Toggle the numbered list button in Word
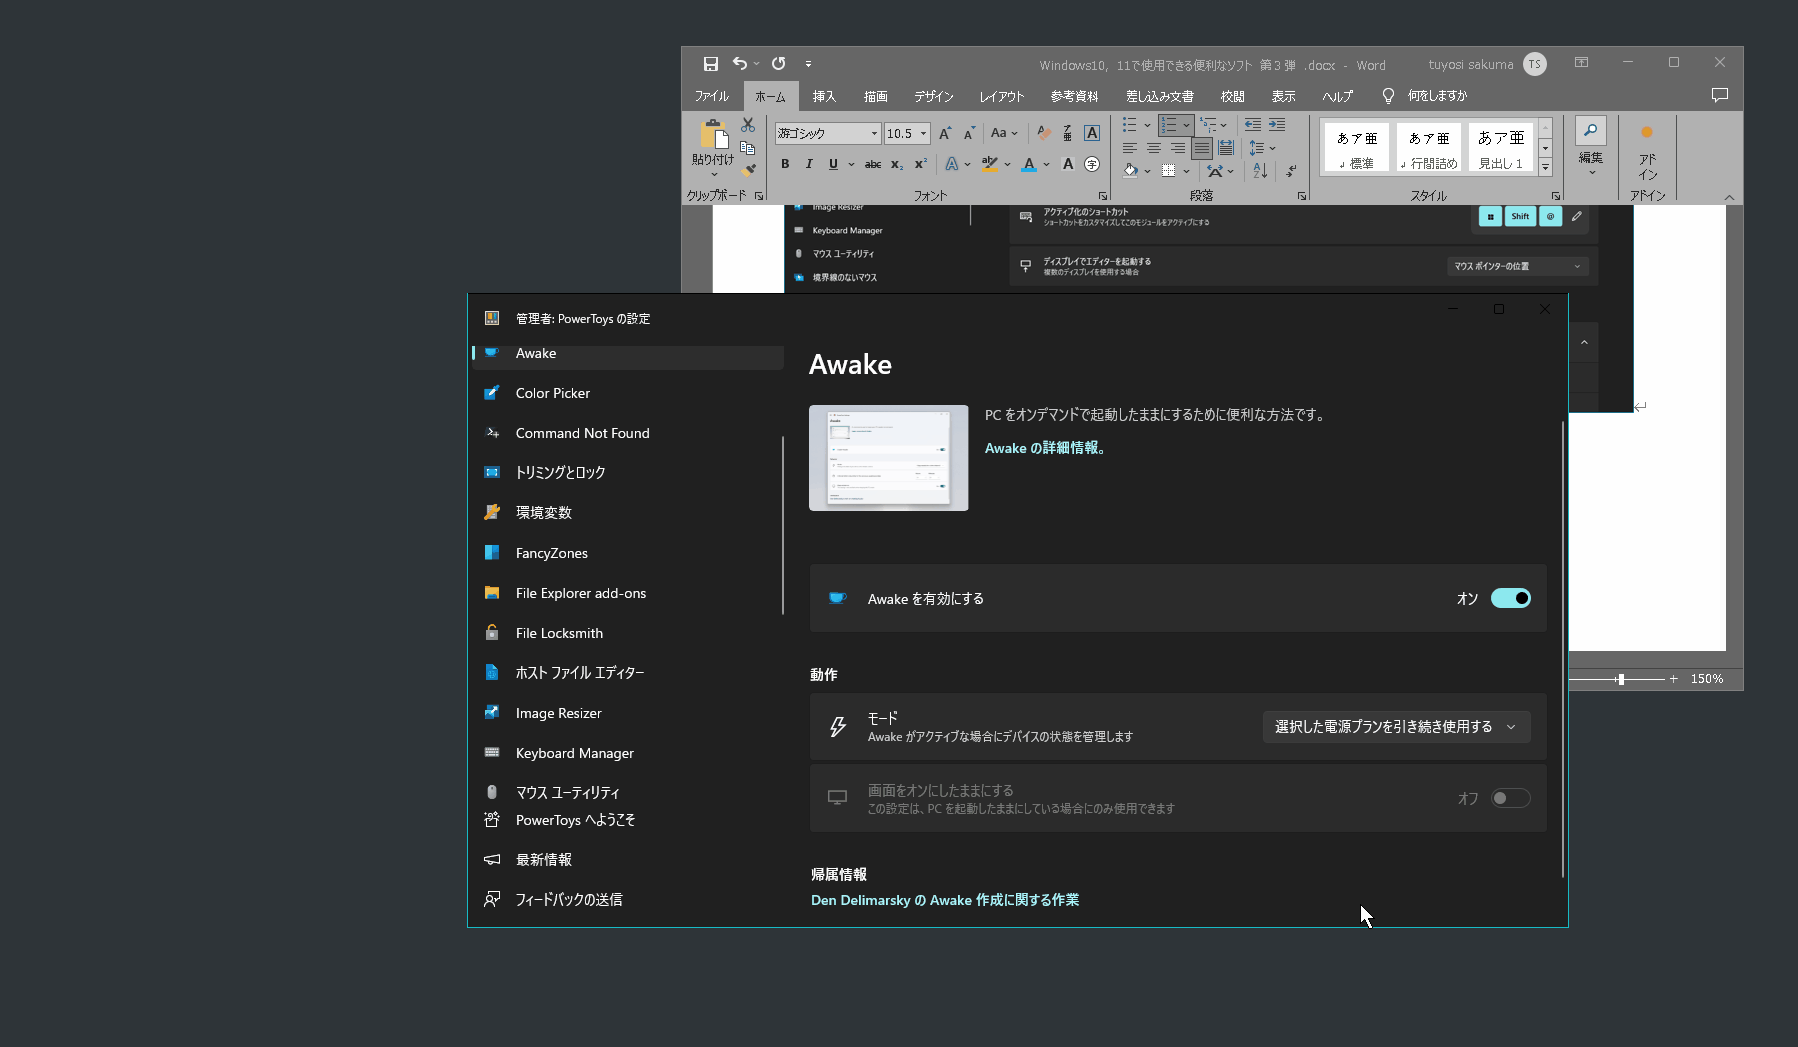 (1168, 125)
